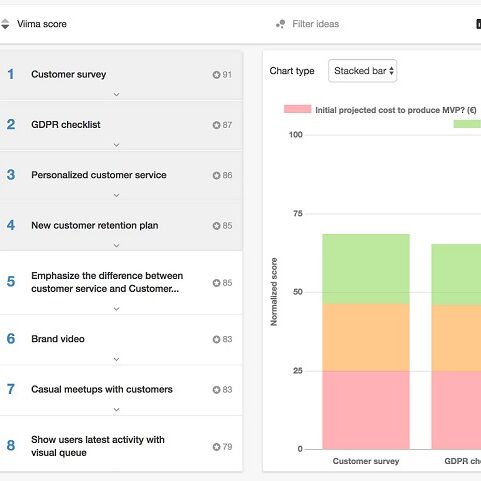Click the green segment of GDPR checklist bar
This screenshot has height=481, width=481.
(456, 275)
